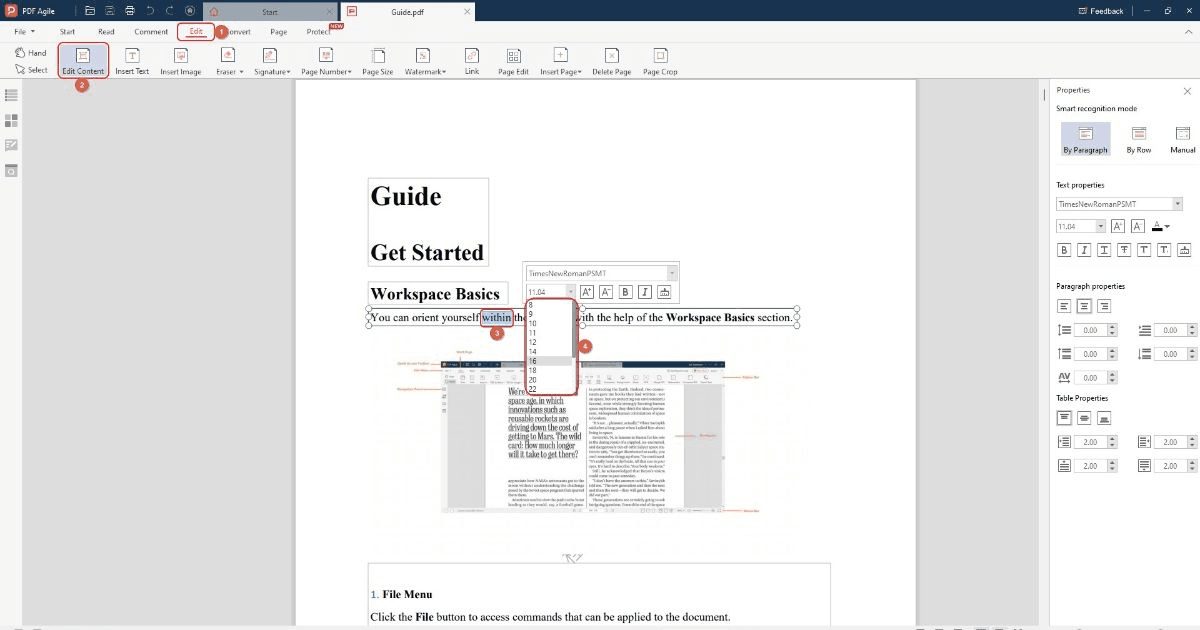Choose the Select cursor tool
The image size is (1200, 630).
point(31,70)
